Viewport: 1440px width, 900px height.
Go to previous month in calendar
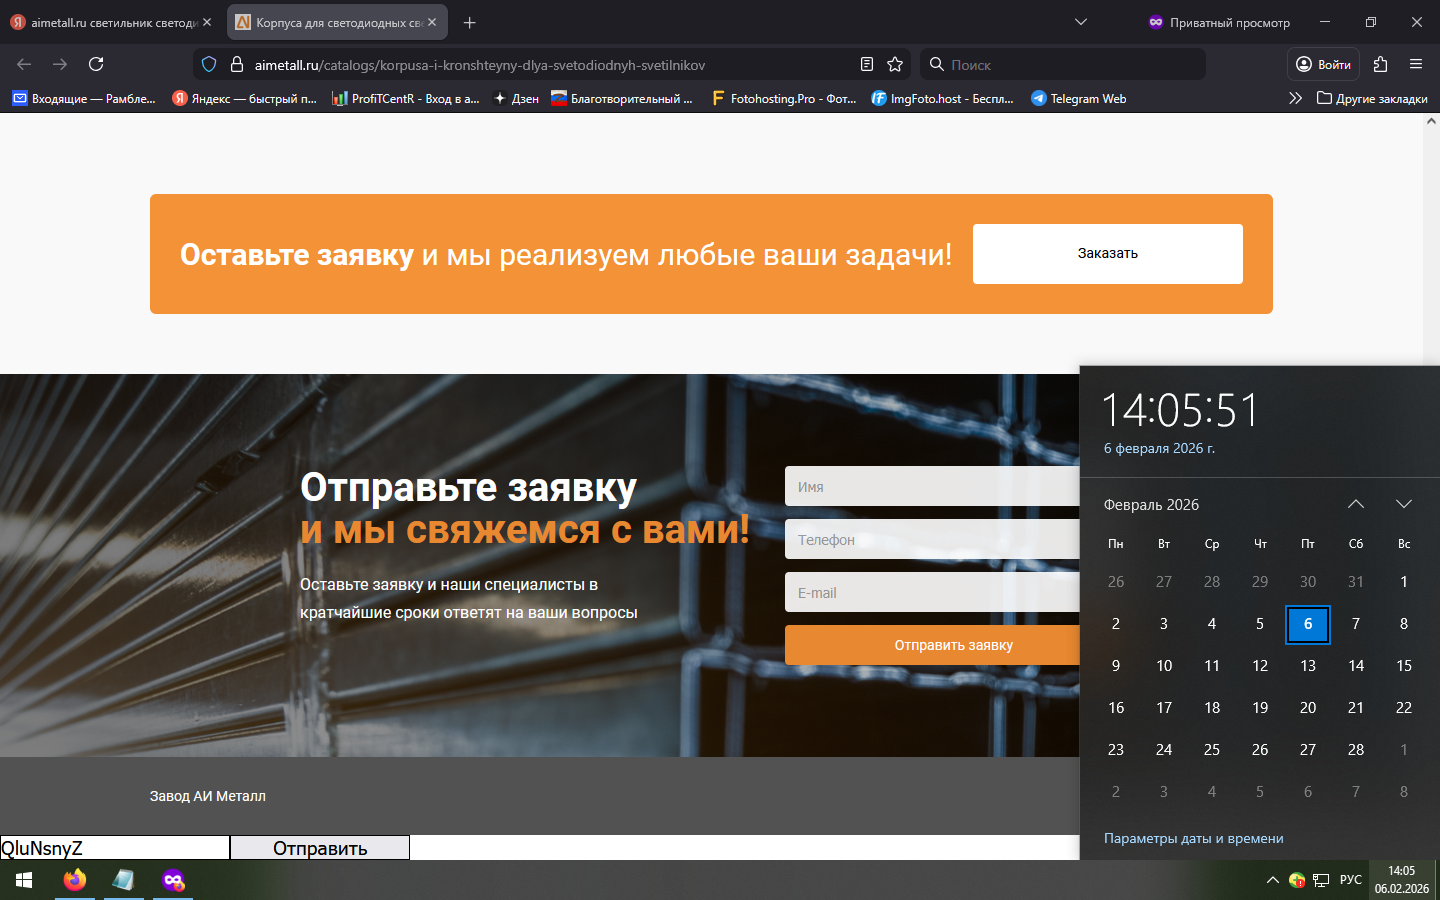[x=1355, y=504]
